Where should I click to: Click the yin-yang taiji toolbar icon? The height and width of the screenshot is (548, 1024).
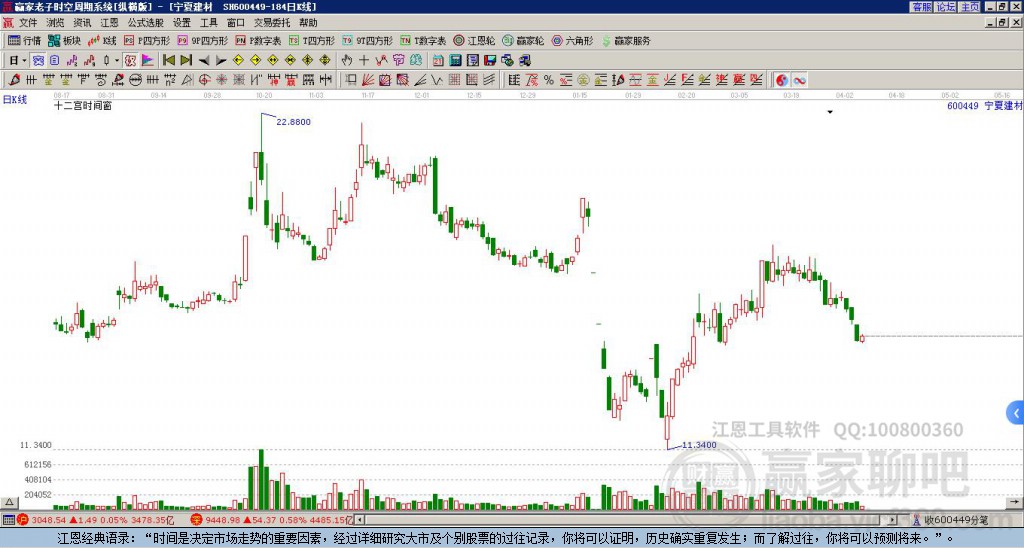782,79
